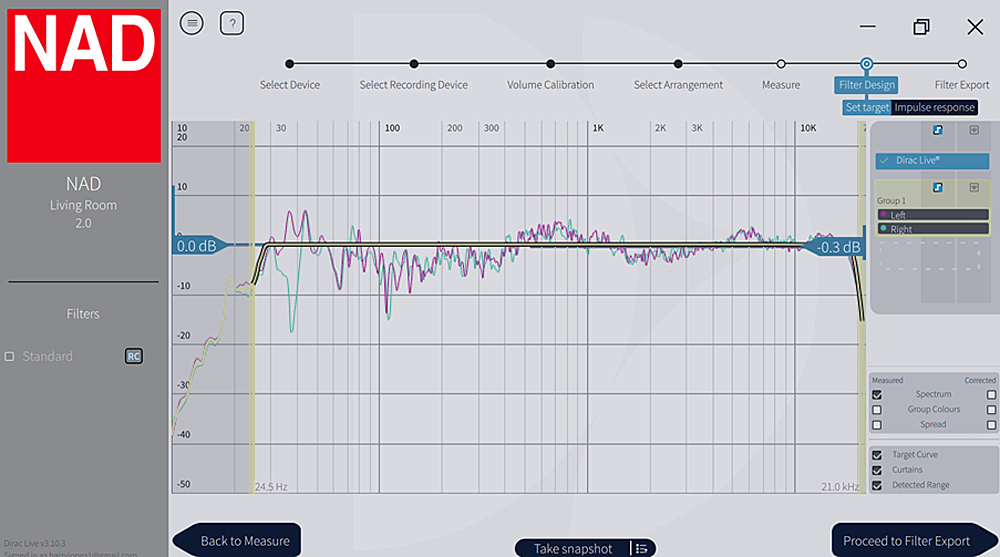Click the RC badge next to Standard
Image resolution: width=1000 pixels, height=557 pixels.
tap(133, 356)
